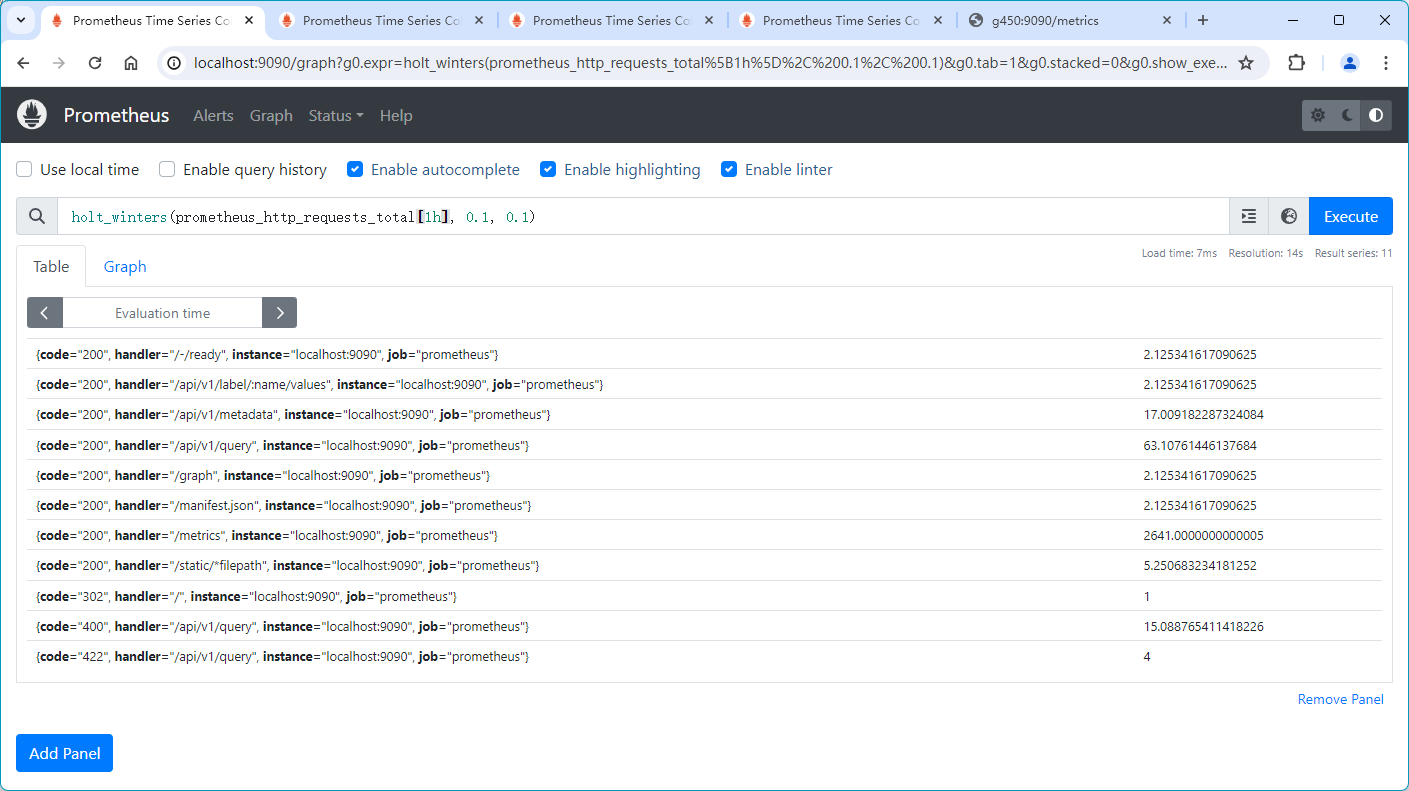Click the Prometheus flame logo
This screenshot has height=791, width=1409.
coord(32,115)
